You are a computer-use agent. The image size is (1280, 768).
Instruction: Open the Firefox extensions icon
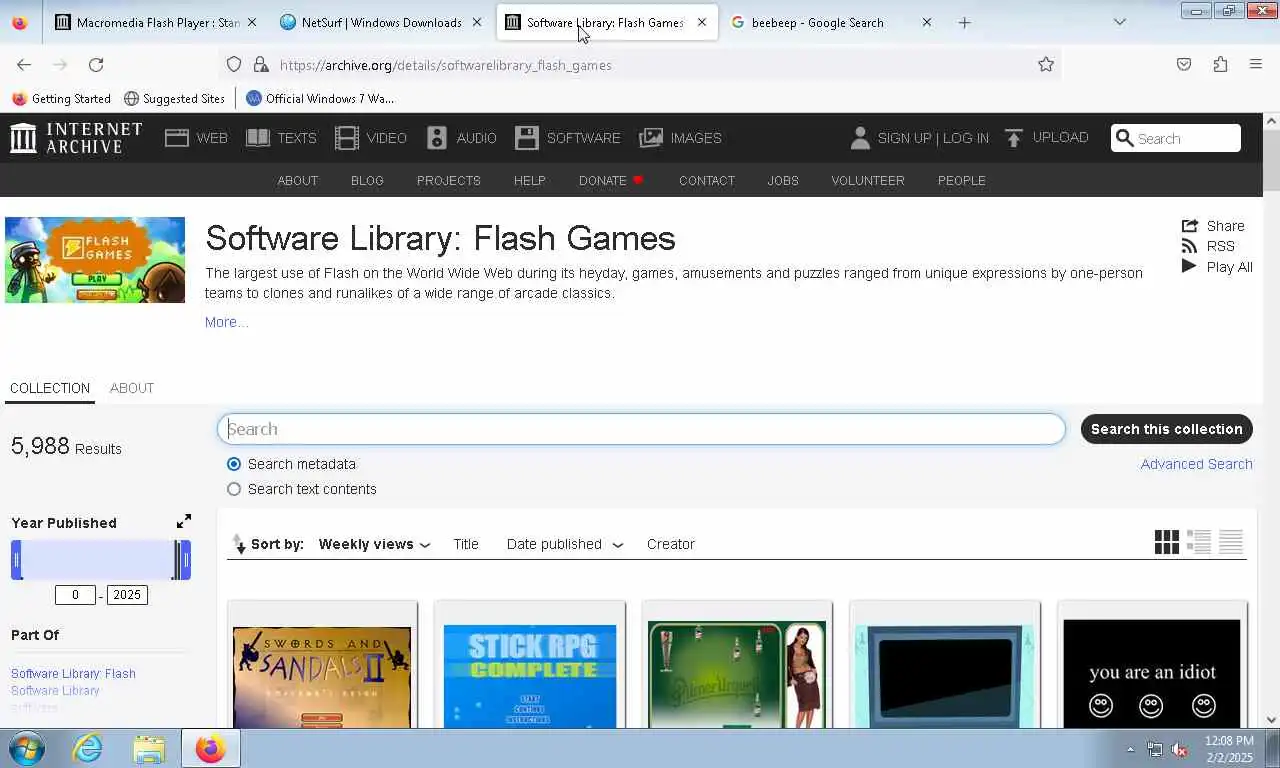(1220, 64)
